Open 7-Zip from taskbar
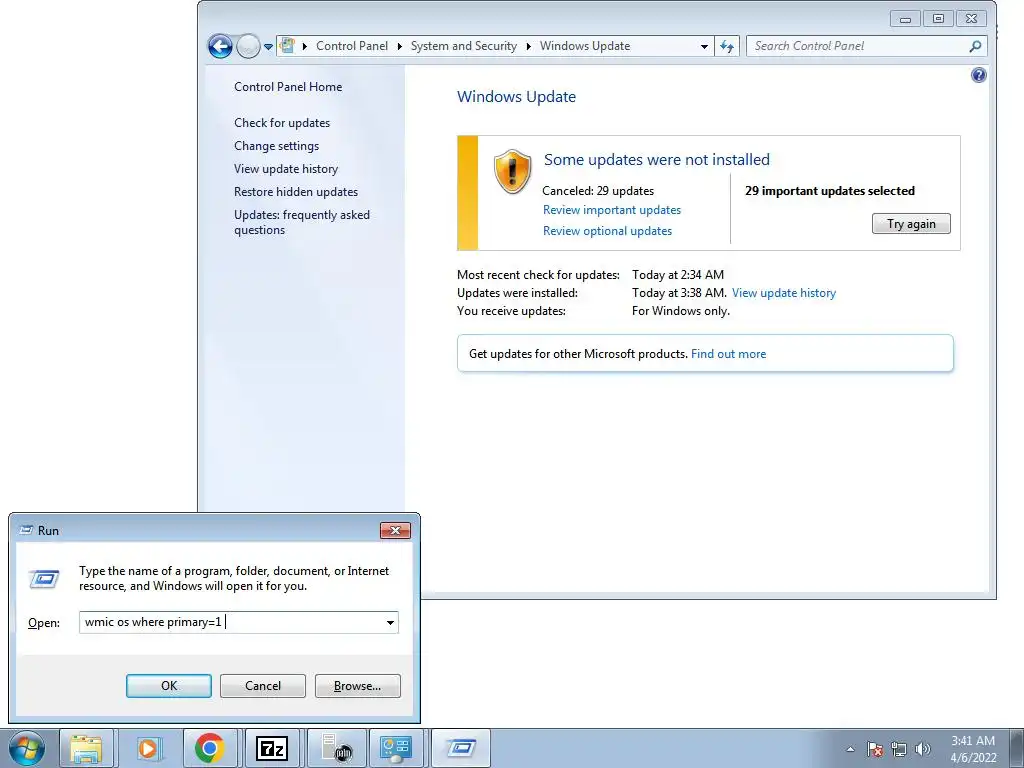1024x768 pixels. pyautogui.click(x=272, y=748)
